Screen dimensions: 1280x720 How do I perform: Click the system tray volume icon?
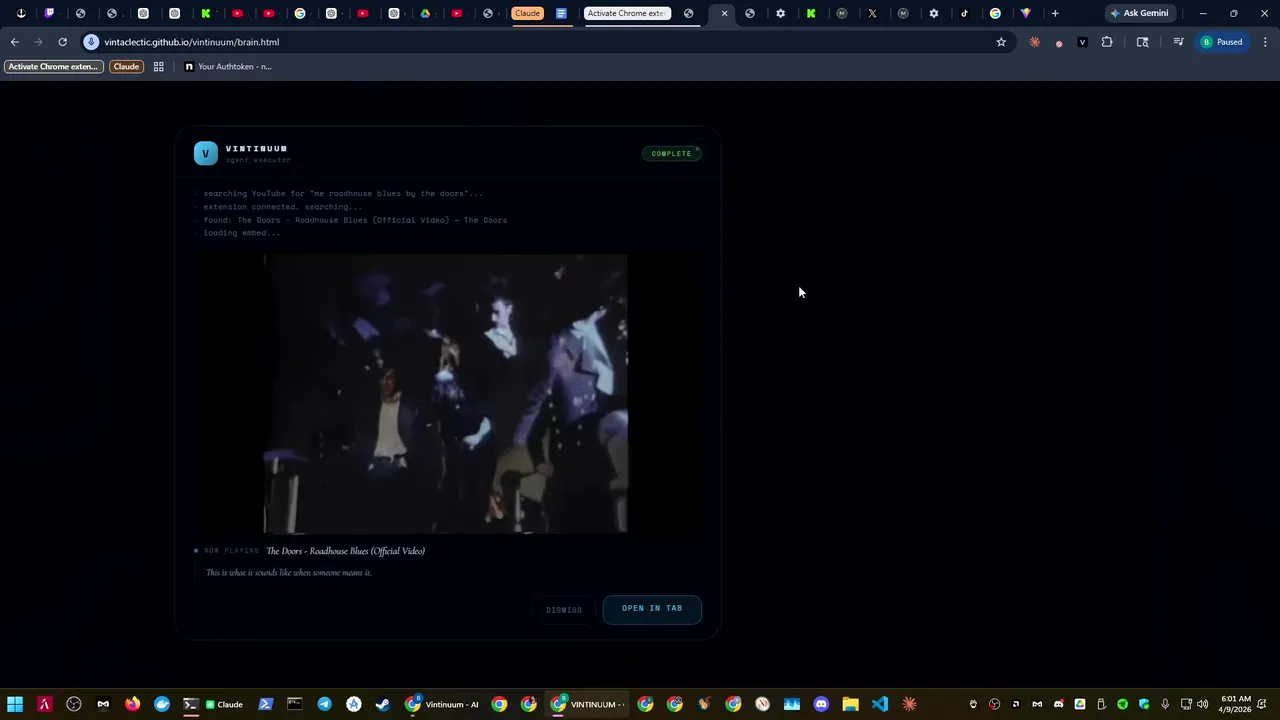(1202, 704)
